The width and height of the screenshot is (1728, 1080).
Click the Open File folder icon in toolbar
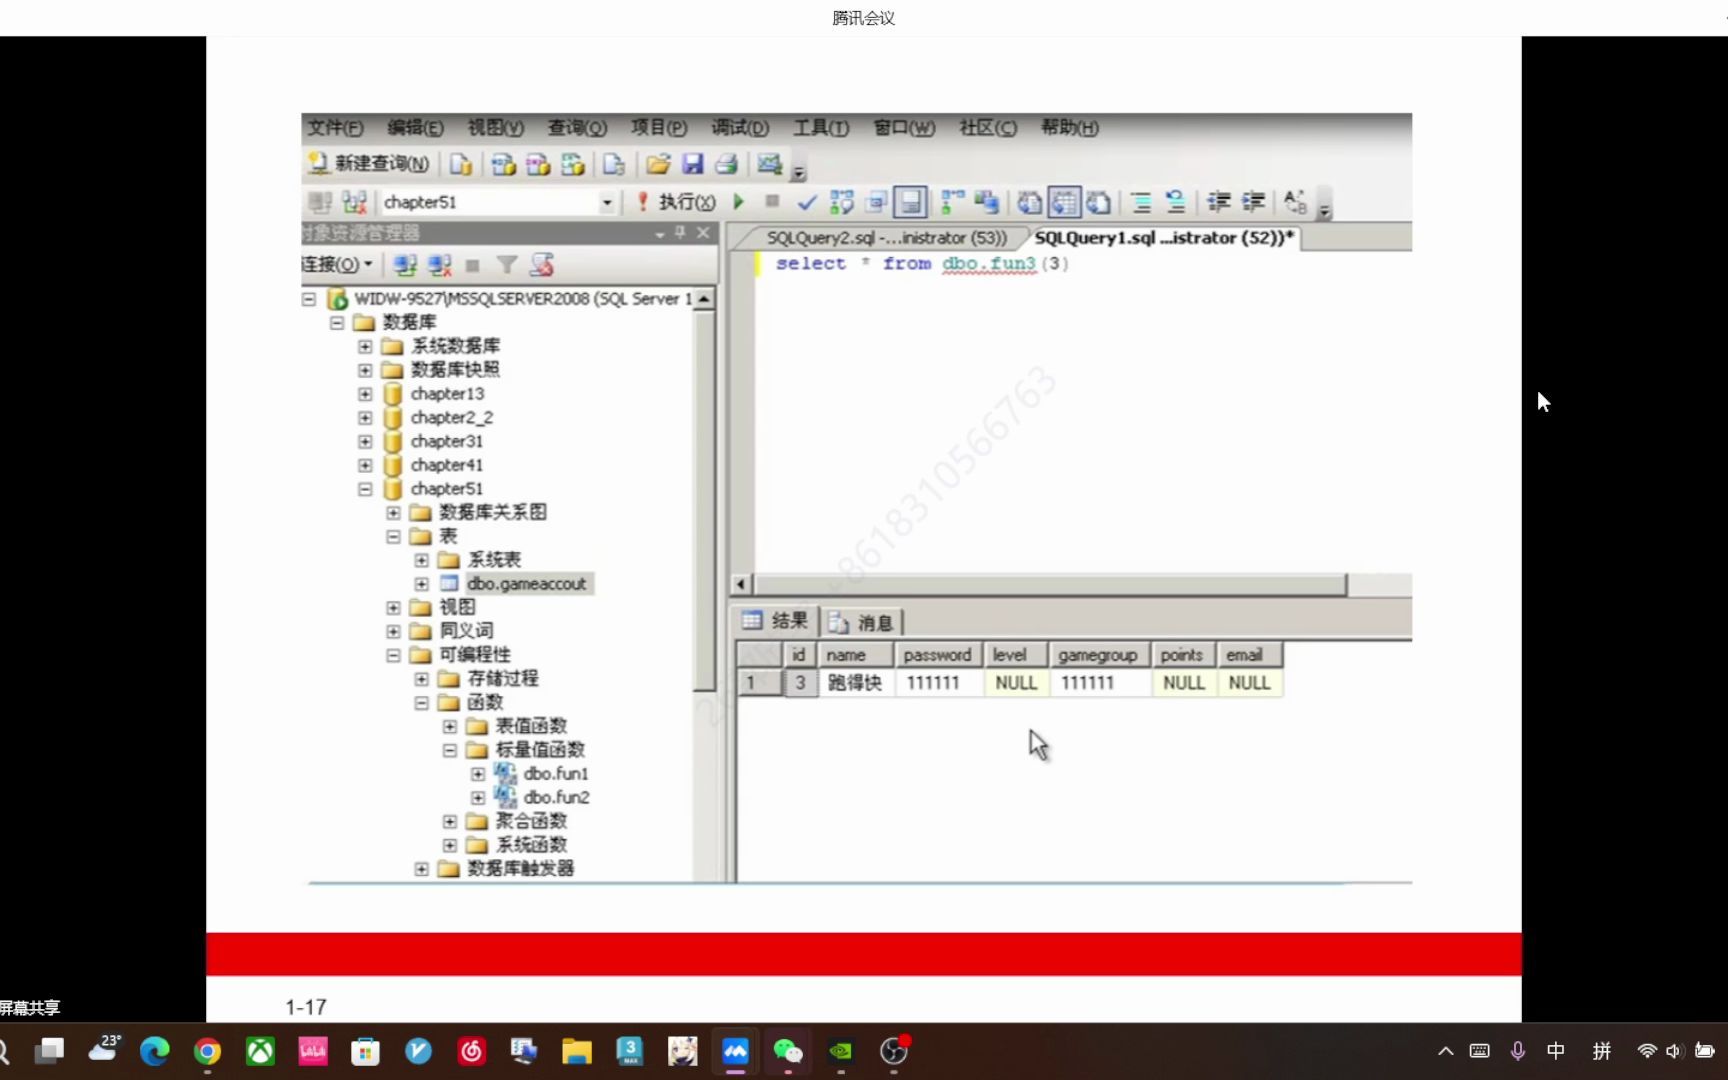coord(658,164)
